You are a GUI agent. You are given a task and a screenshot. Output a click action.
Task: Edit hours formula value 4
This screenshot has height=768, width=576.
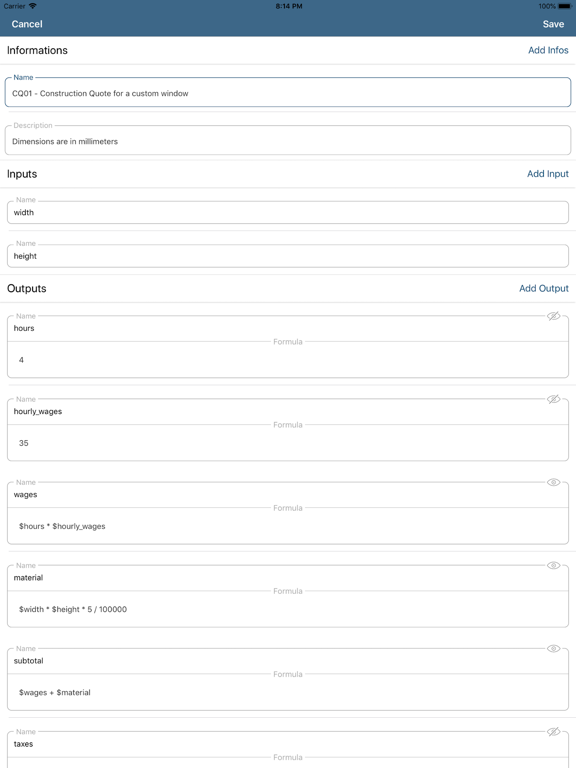tap(288, 360)
